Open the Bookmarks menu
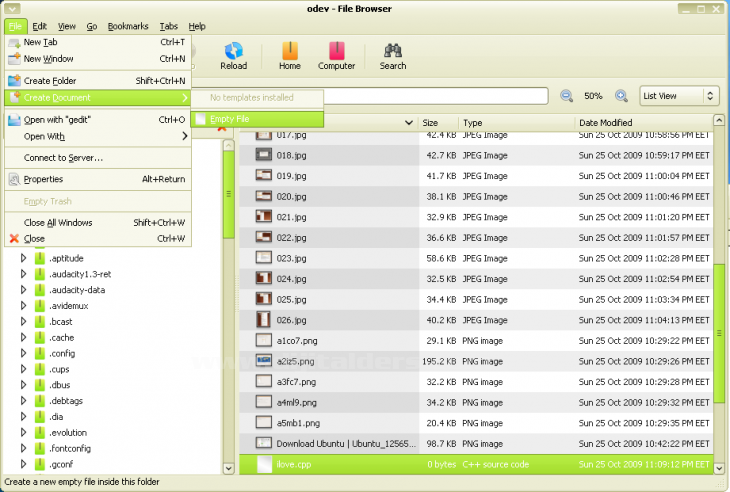 (127, 26)
